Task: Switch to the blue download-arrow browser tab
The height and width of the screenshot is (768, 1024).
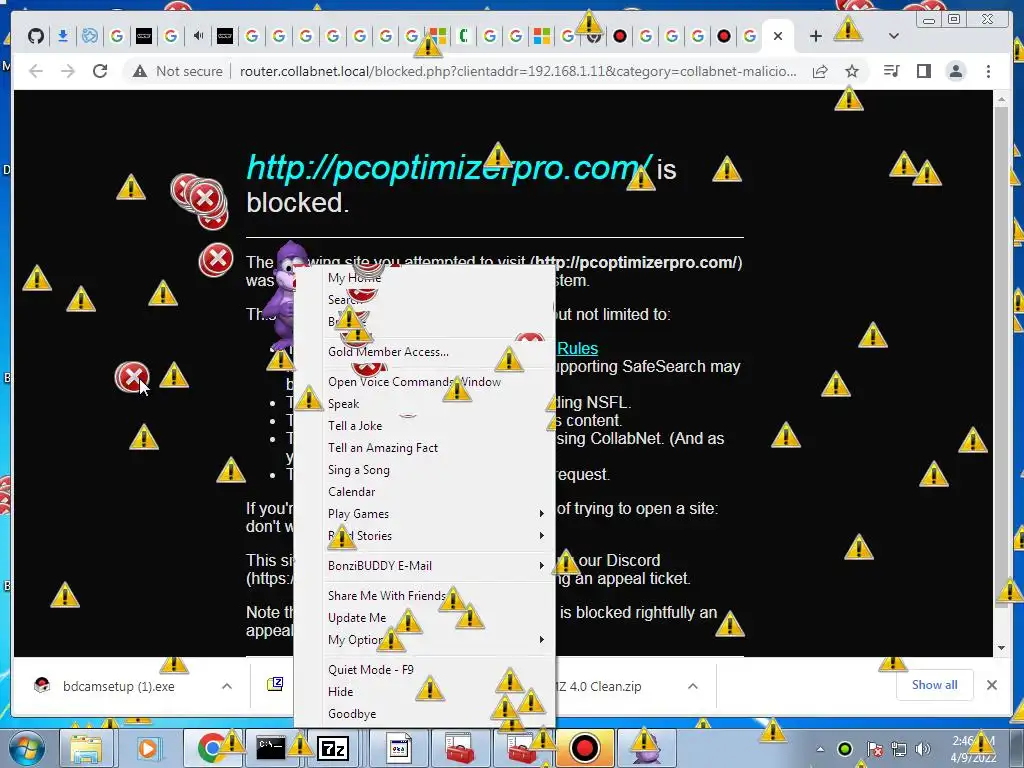Action: pos(63,37)
